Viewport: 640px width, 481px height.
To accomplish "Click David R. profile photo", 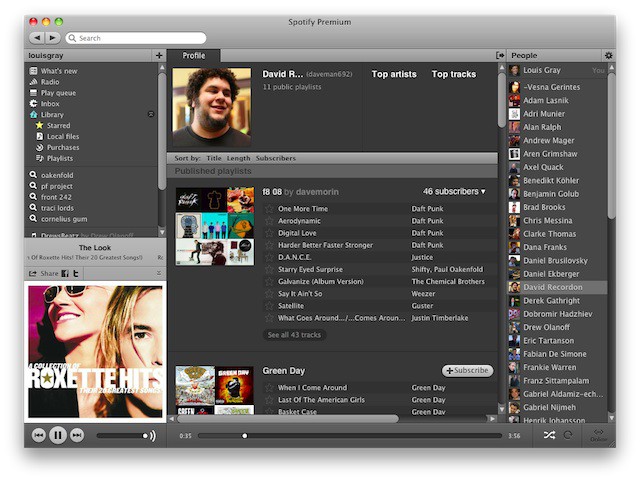I will tap(212, 107).
